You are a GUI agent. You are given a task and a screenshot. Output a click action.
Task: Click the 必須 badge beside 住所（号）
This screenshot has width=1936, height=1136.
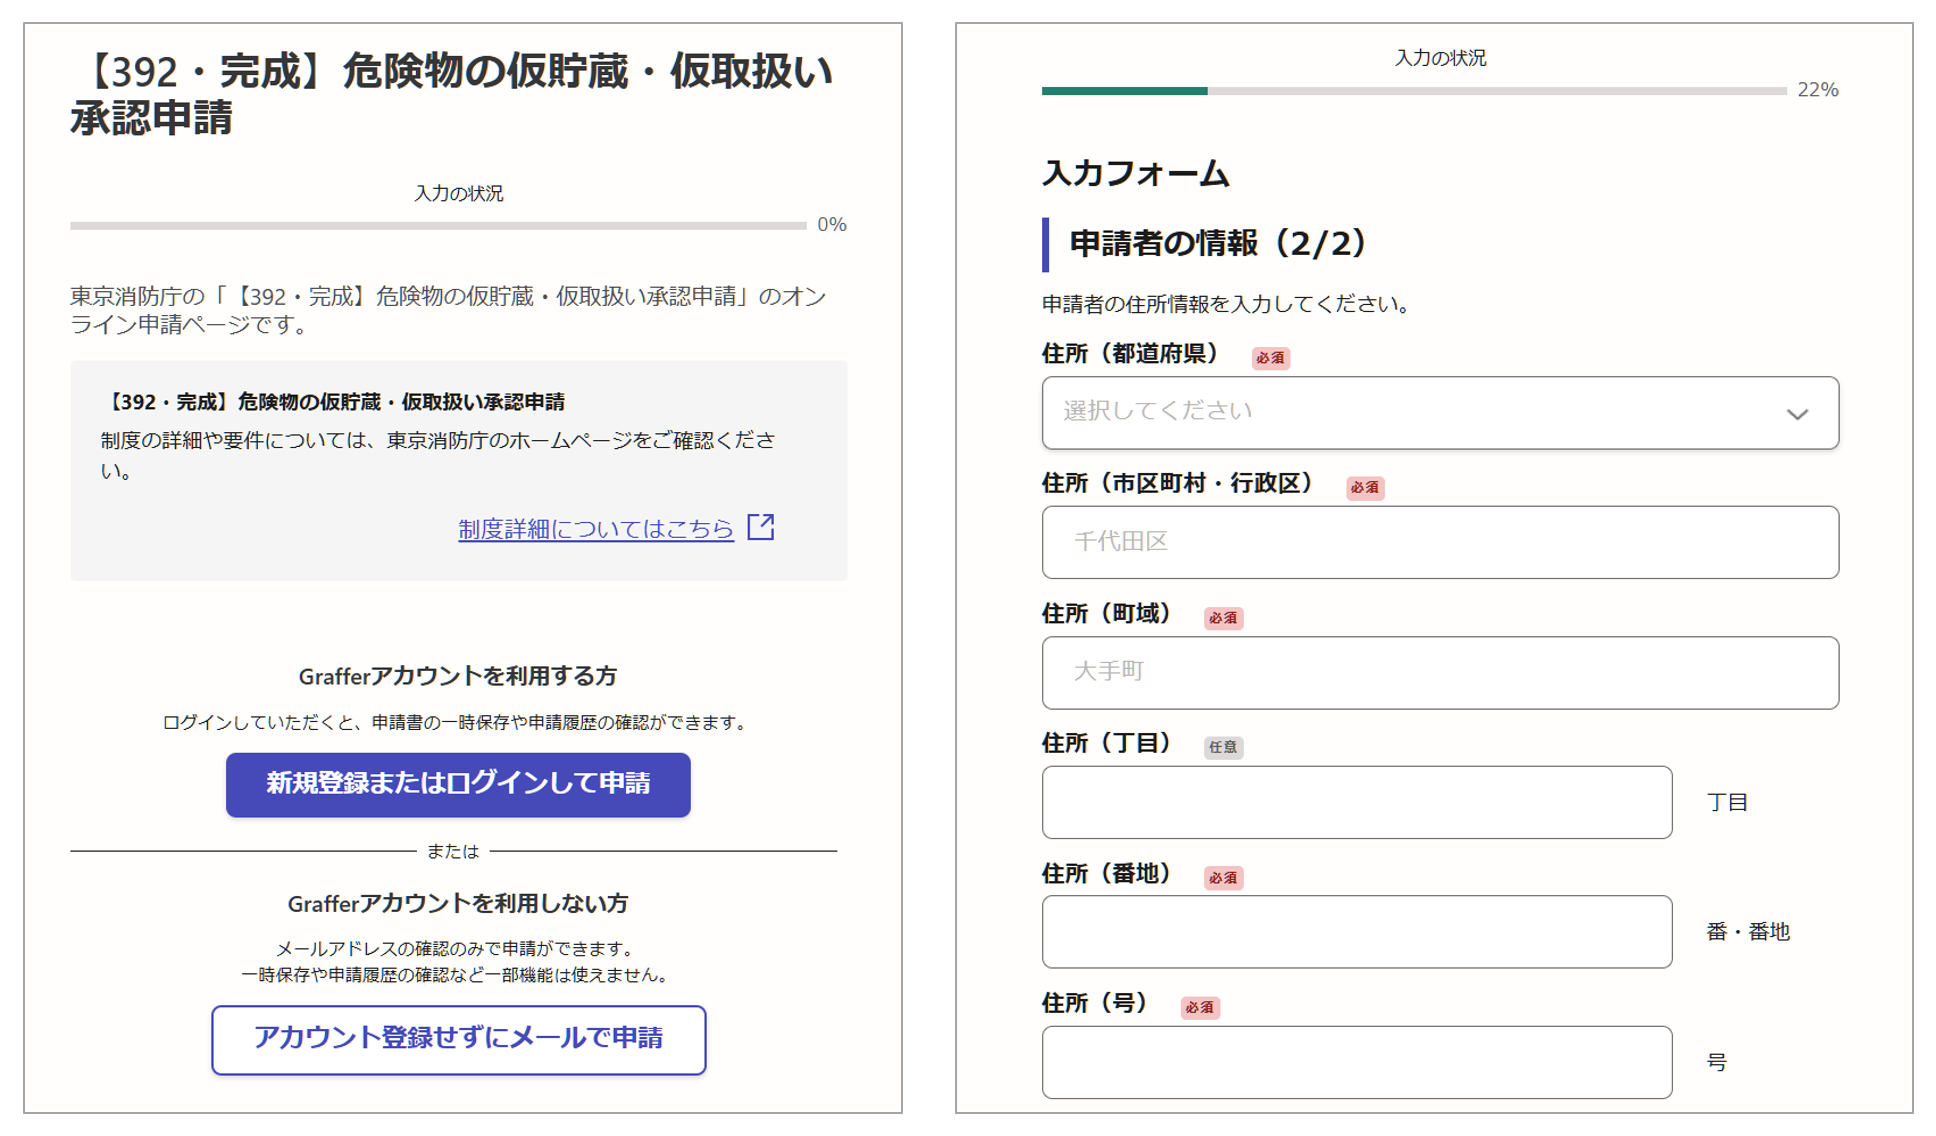pos(1199,1008)
